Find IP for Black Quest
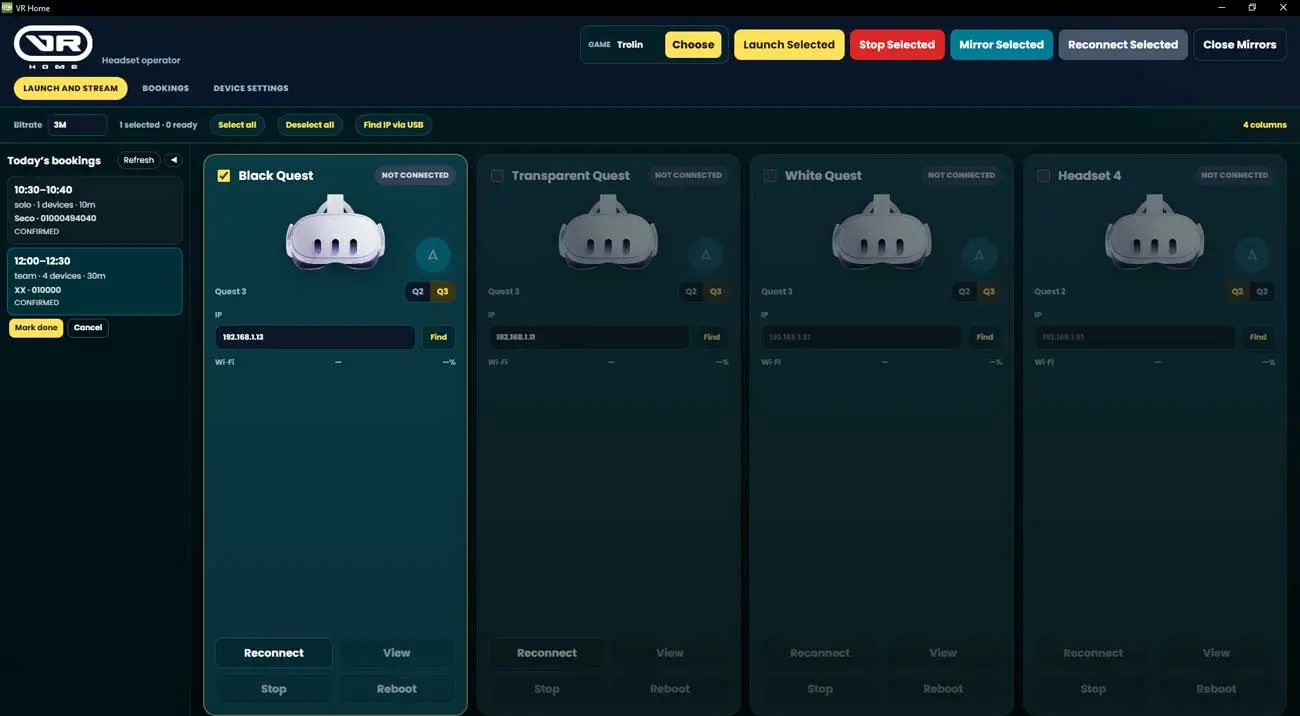Viewport: 1300px width, 716px height. [x=438, y=337]
